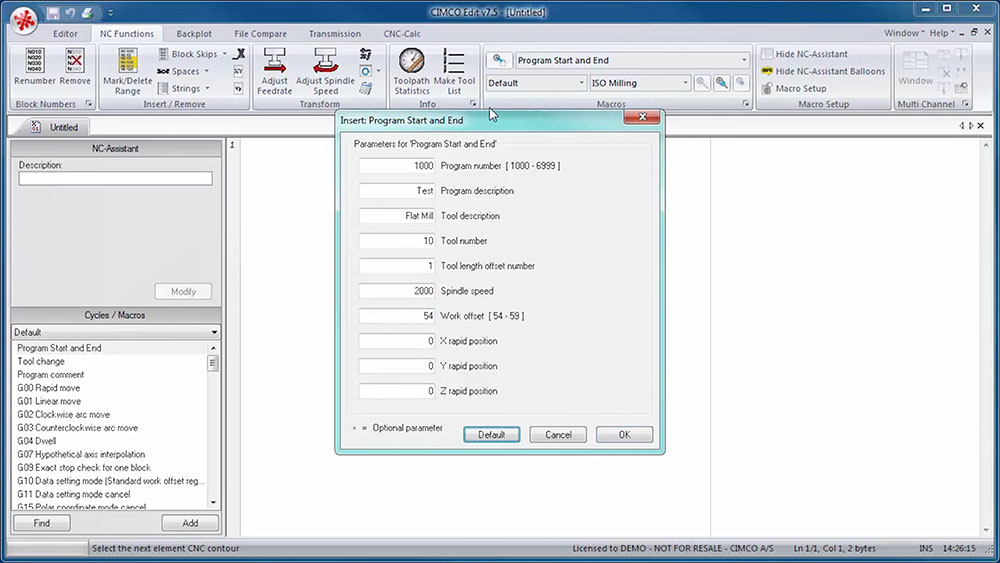This screenshot has width=1000, height=563.
Task: Select G02 Clockwise arc move macro
Action: [63, 415]
